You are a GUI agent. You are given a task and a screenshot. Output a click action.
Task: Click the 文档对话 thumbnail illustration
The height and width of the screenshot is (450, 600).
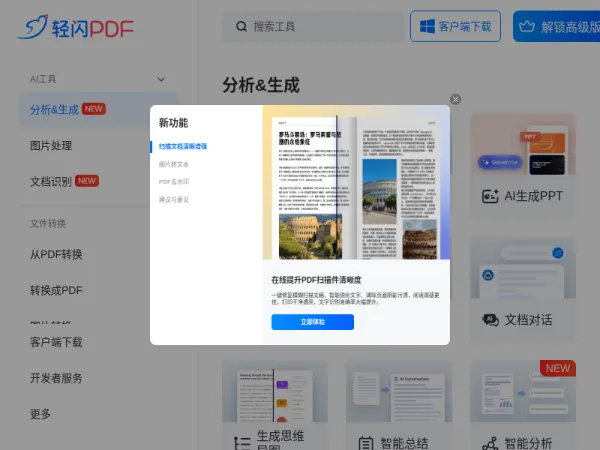click(523, 268)
